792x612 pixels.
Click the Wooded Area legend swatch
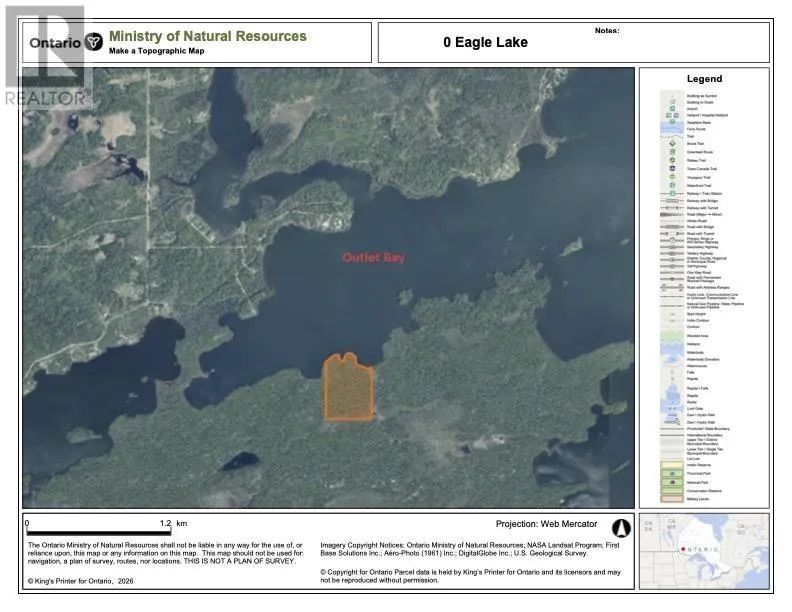(672, 335)
